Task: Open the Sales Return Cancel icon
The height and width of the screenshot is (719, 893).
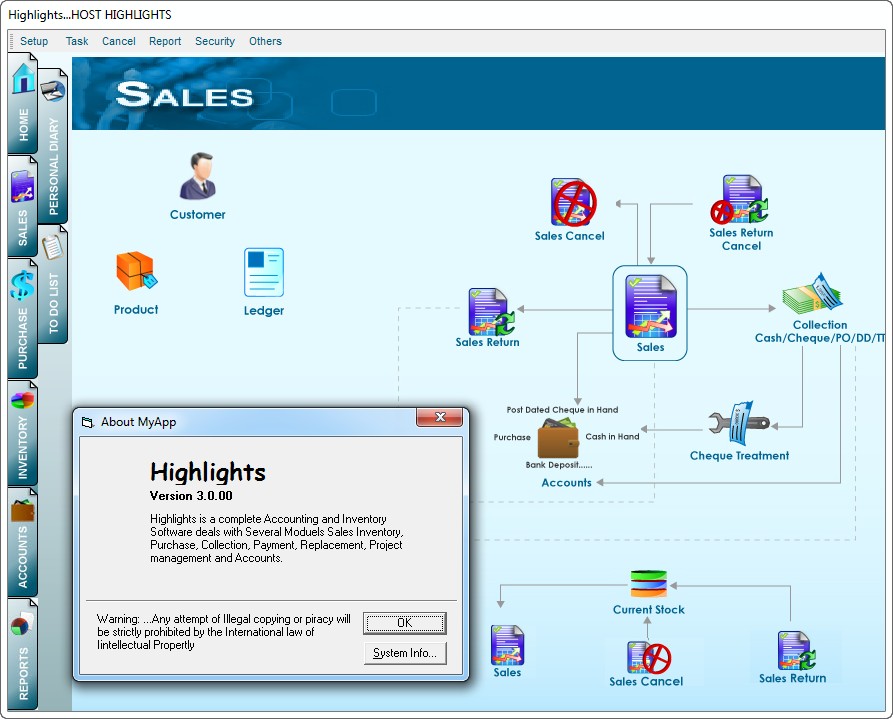Action: 740,199
